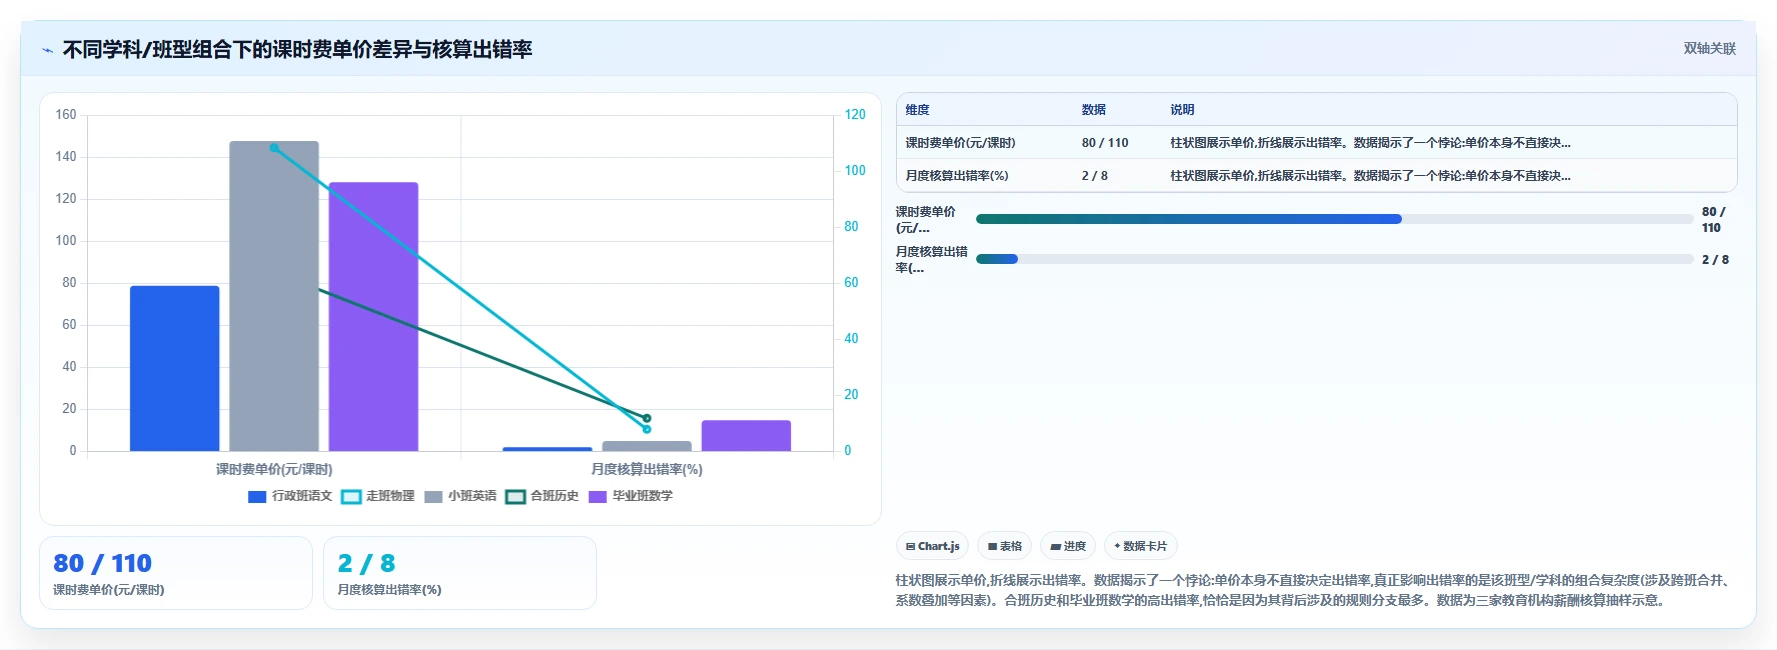This screenshot has width=1777, height=650.
Task: Click the cyan 走班物理 point atop gray bar
Action: click(274, 148)
